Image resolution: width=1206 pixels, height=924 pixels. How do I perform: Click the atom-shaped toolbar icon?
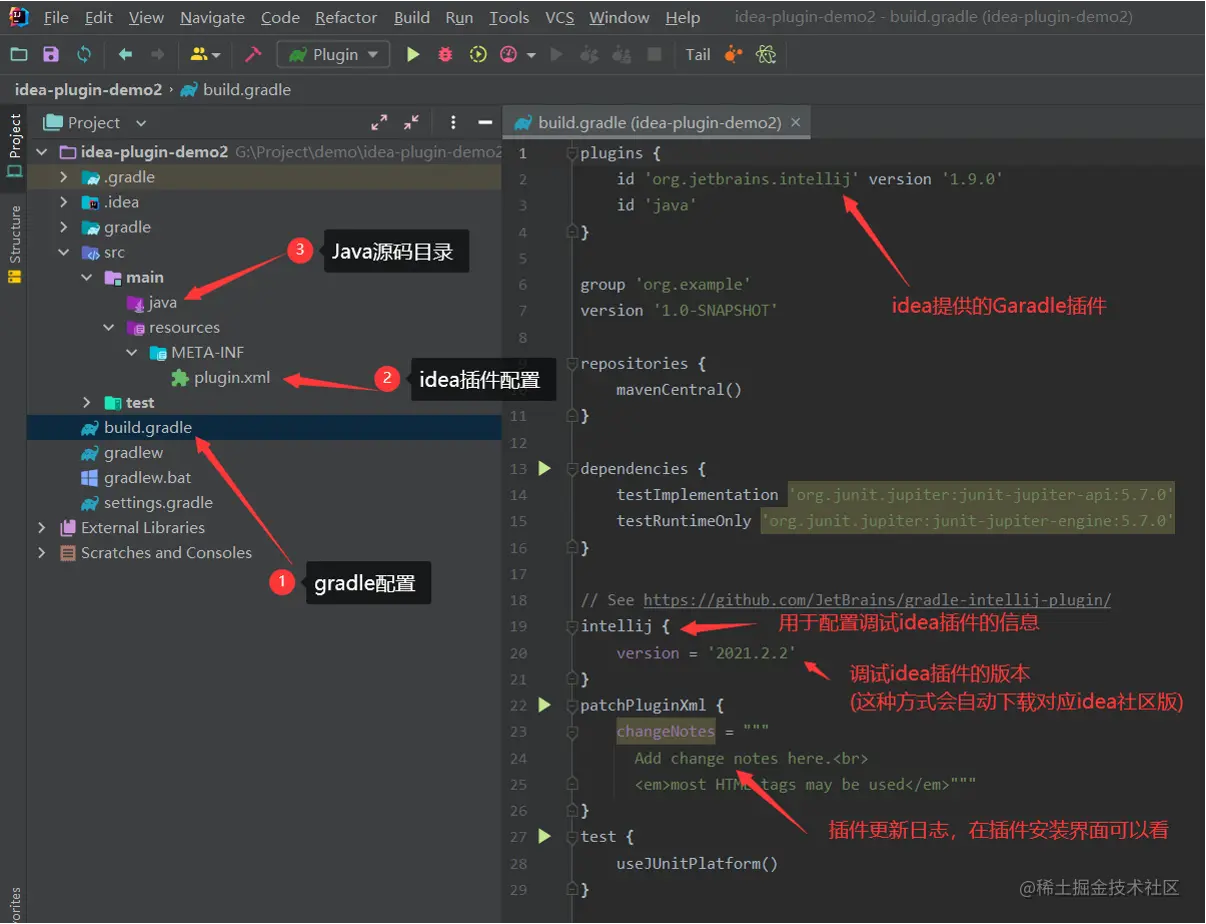tap(766, 55)
